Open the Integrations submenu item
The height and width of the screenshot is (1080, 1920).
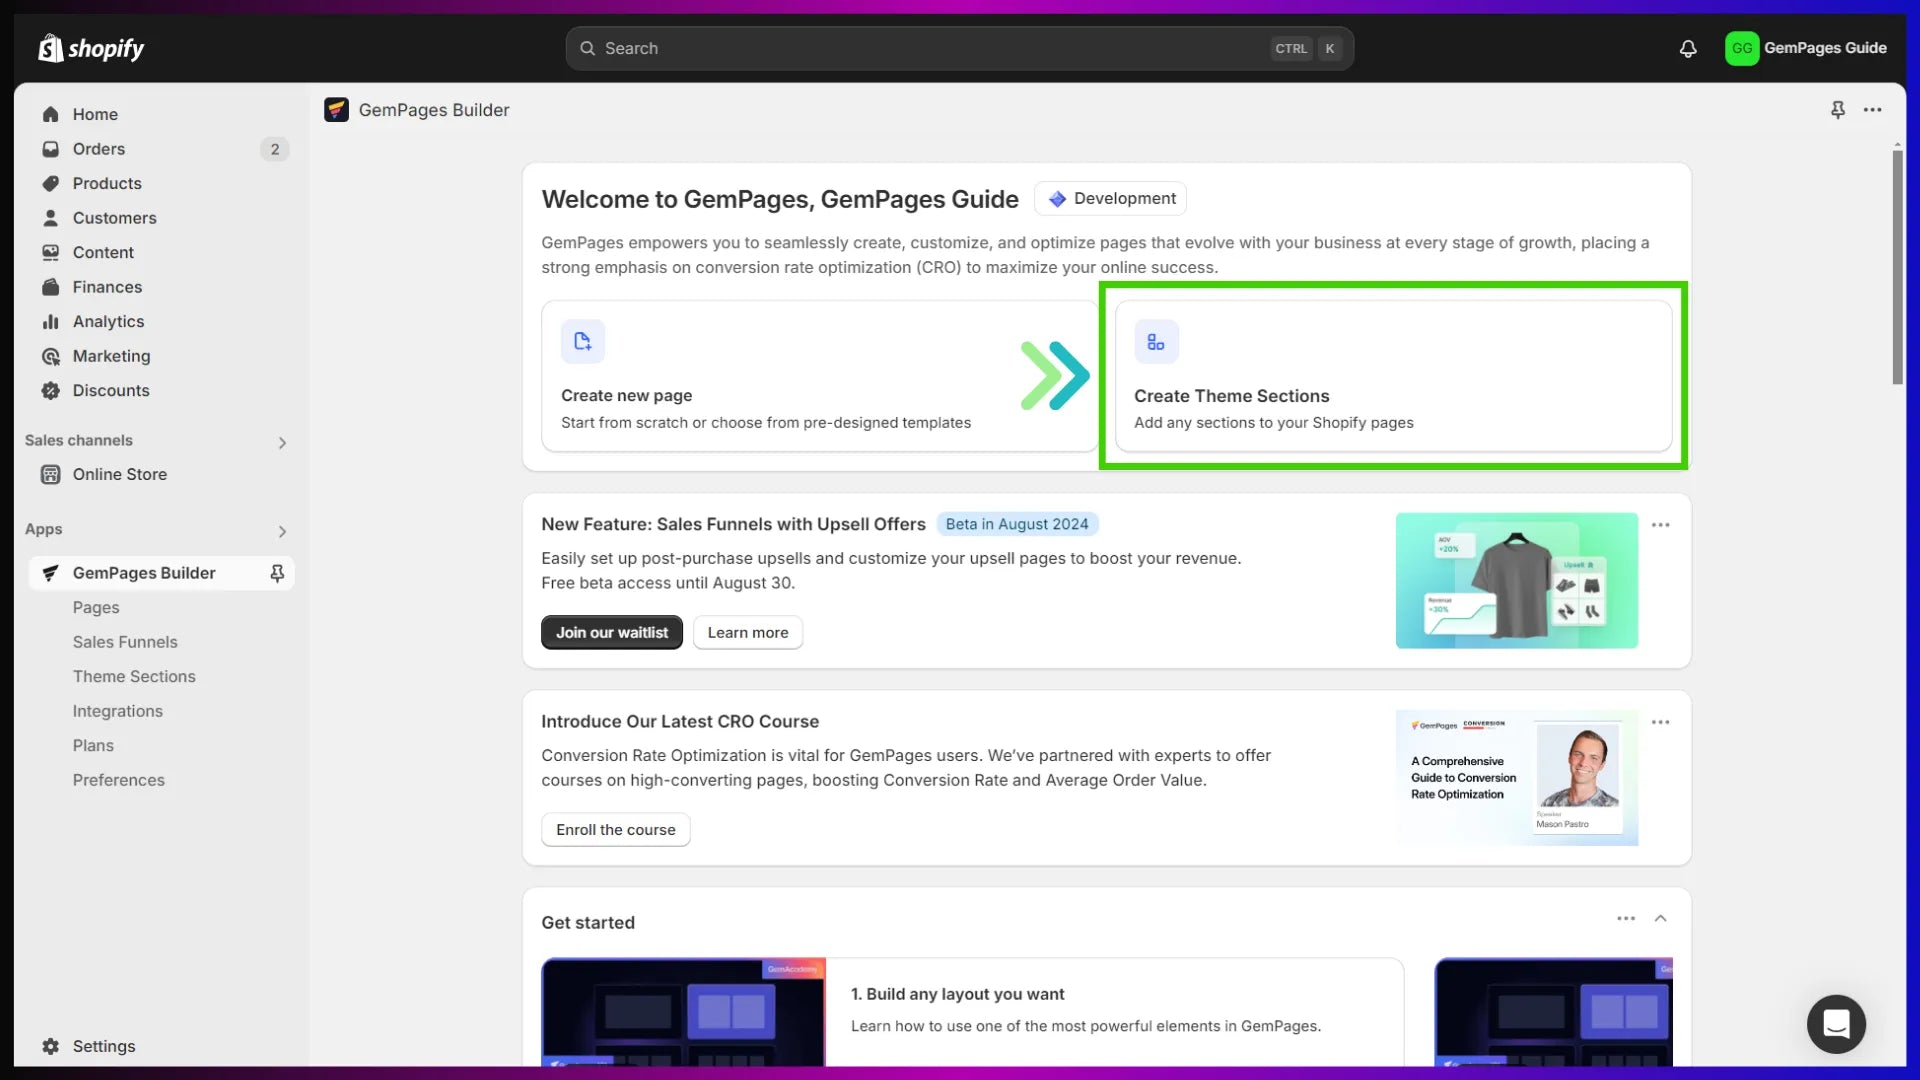tap(117, 711)
